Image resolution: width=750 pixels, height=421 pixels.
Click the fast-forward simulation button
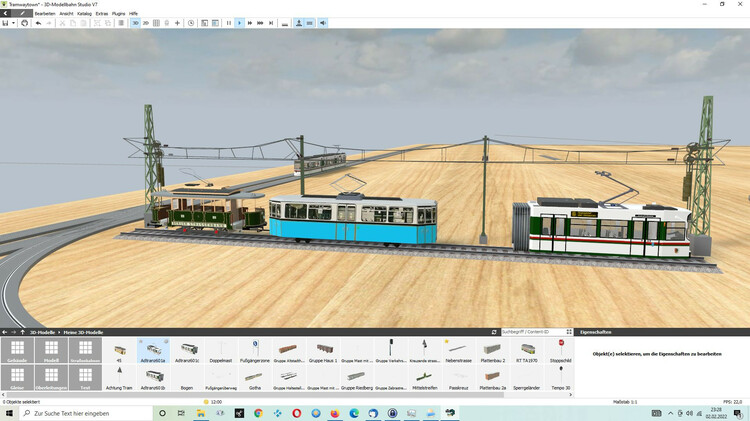[x=250, y=23]
